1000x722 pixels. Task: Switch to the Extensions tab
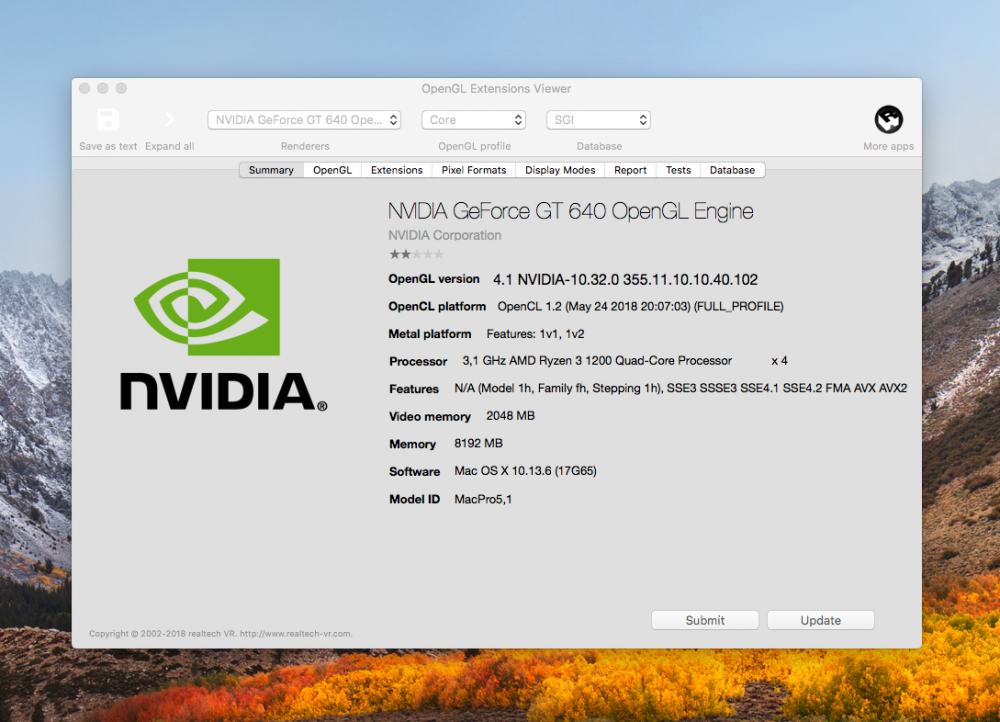pos(397,170)
